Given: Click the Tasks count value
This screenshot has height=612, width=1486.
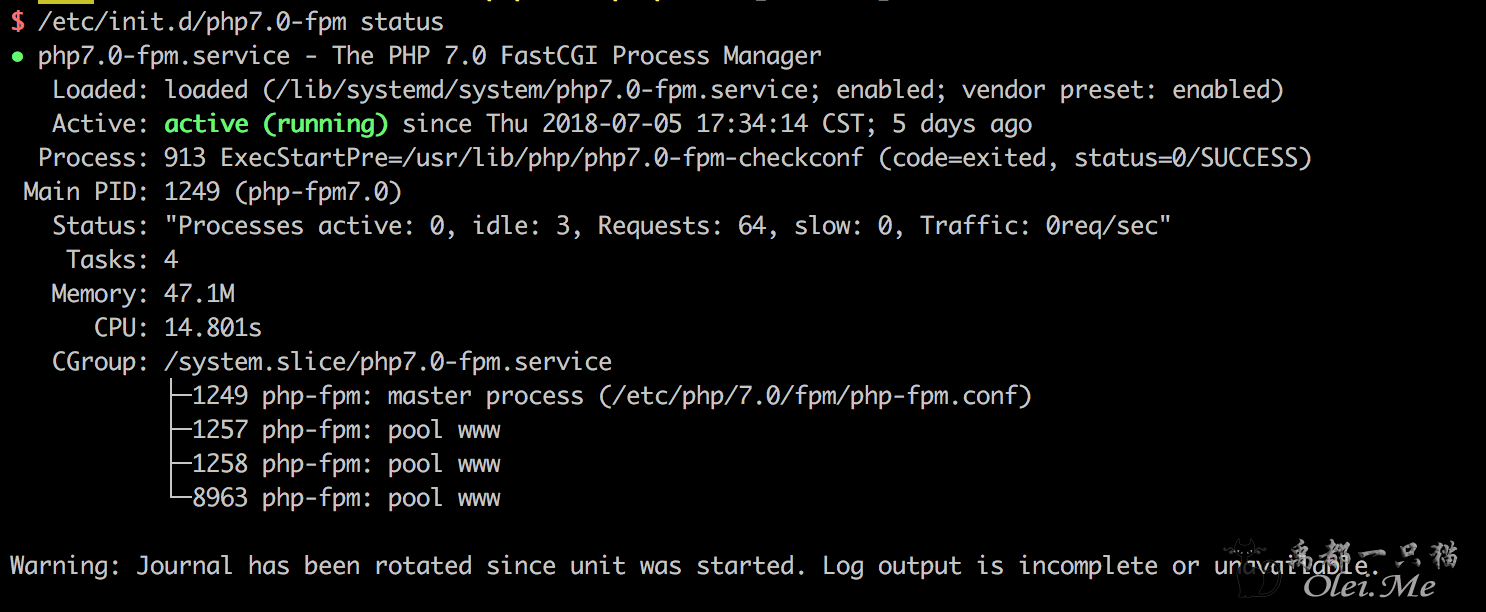Looking at the screenshot, I should [x=171, y=261].
